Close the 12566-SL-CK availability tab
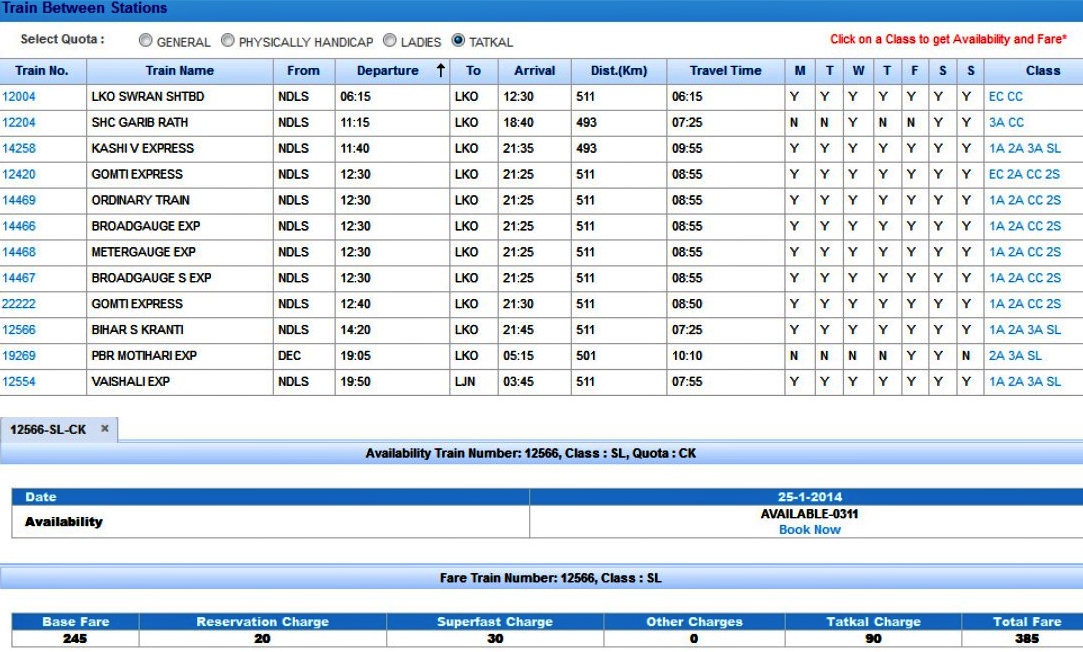The width and height of the screenshot is (1083, 652). pyautogui.click(x=104, y=429)
